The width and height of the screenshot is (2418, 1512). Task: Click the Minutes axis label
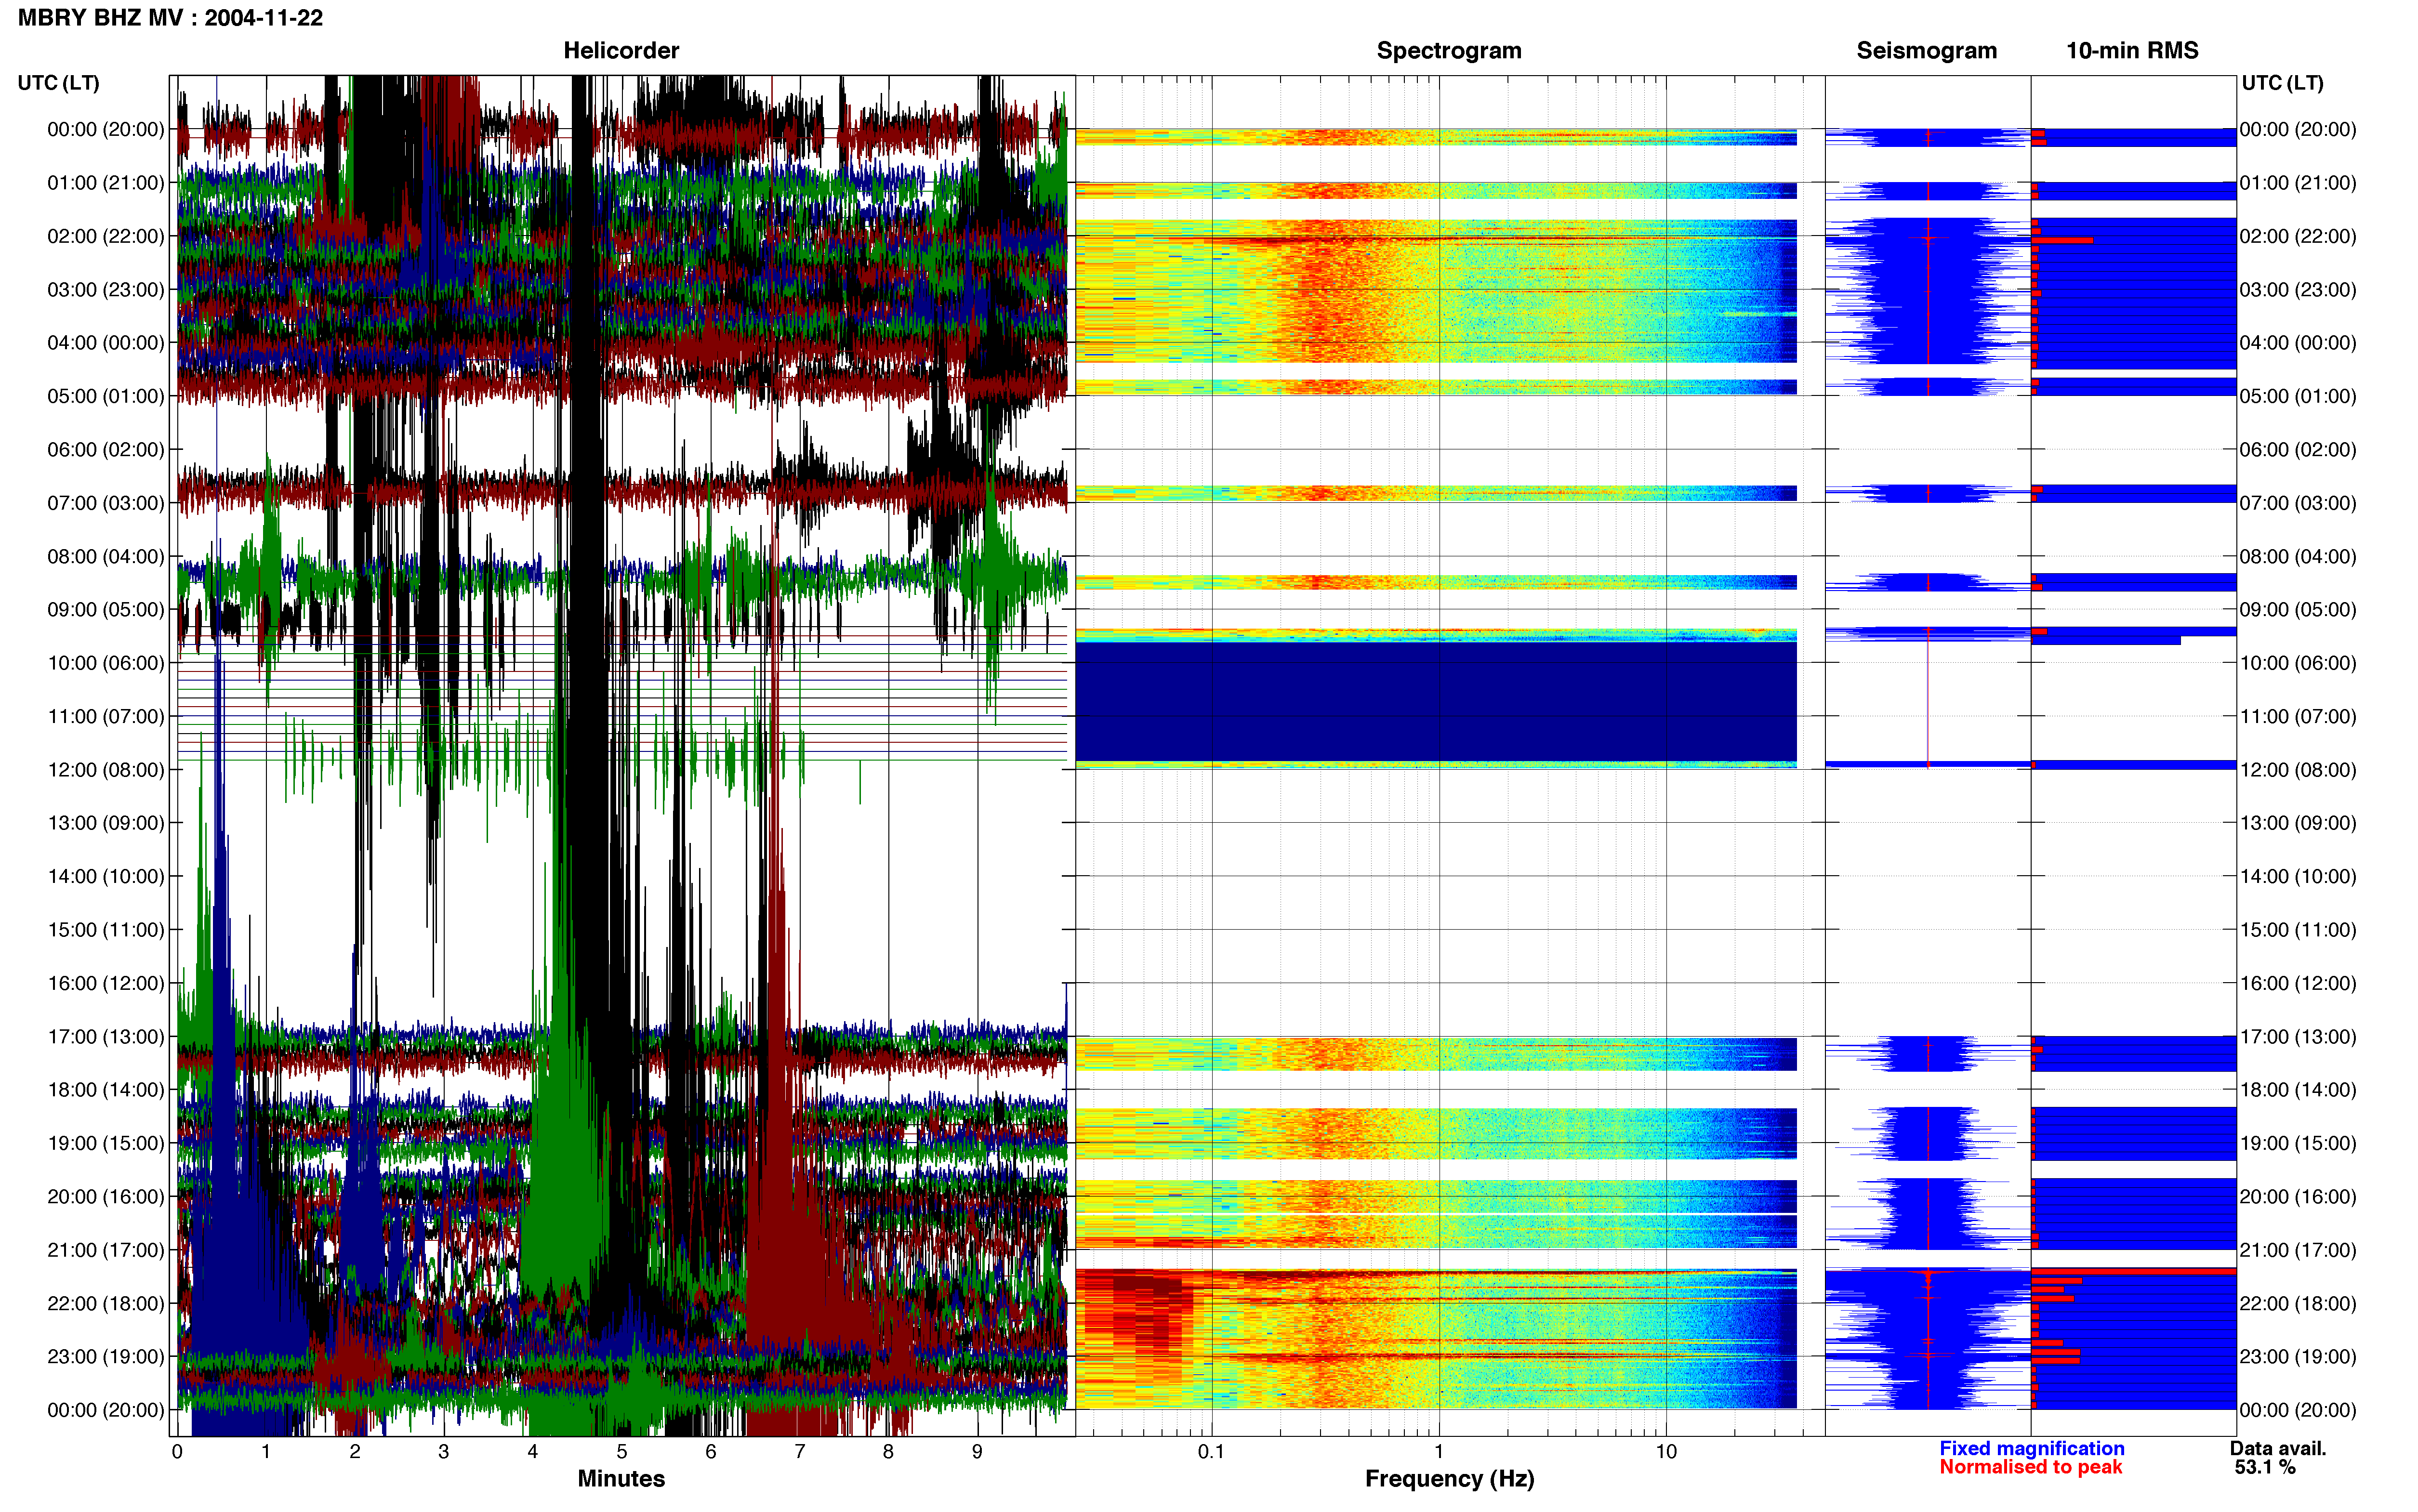(x=621, y=1479)
